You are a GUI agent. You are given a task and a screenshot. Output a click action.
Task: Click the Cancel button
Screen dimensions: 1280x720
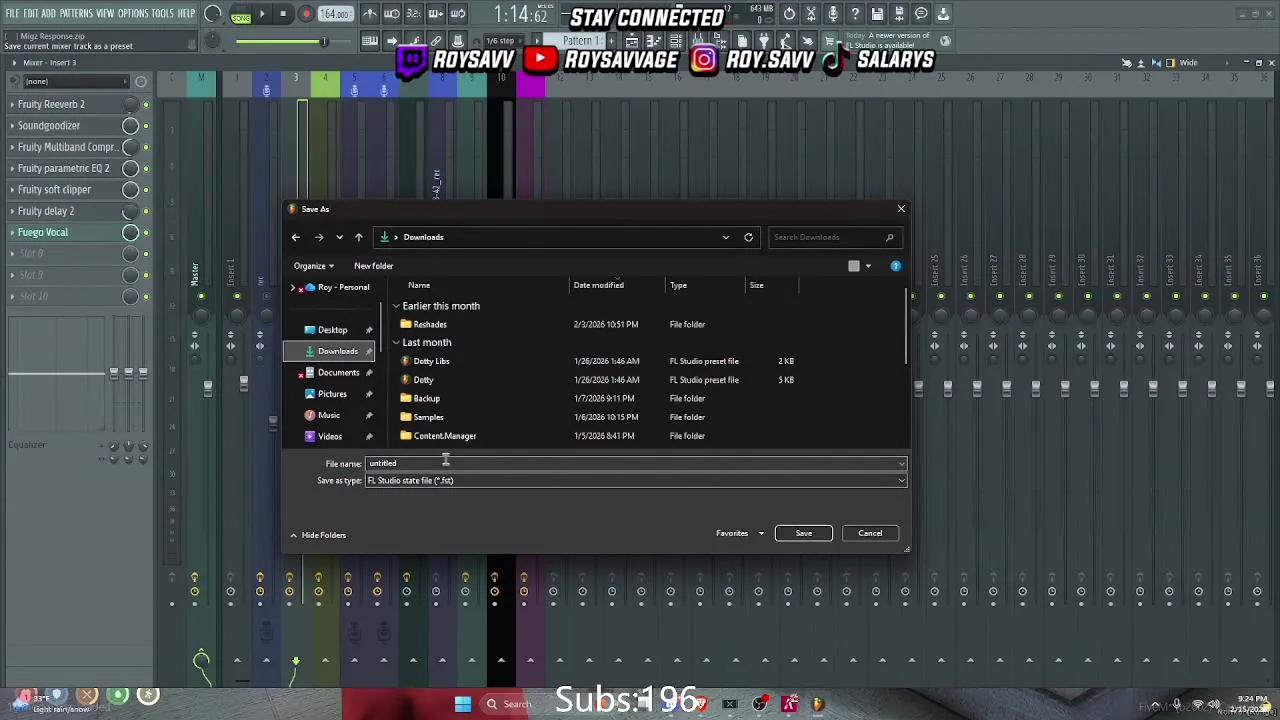(870, 533)
